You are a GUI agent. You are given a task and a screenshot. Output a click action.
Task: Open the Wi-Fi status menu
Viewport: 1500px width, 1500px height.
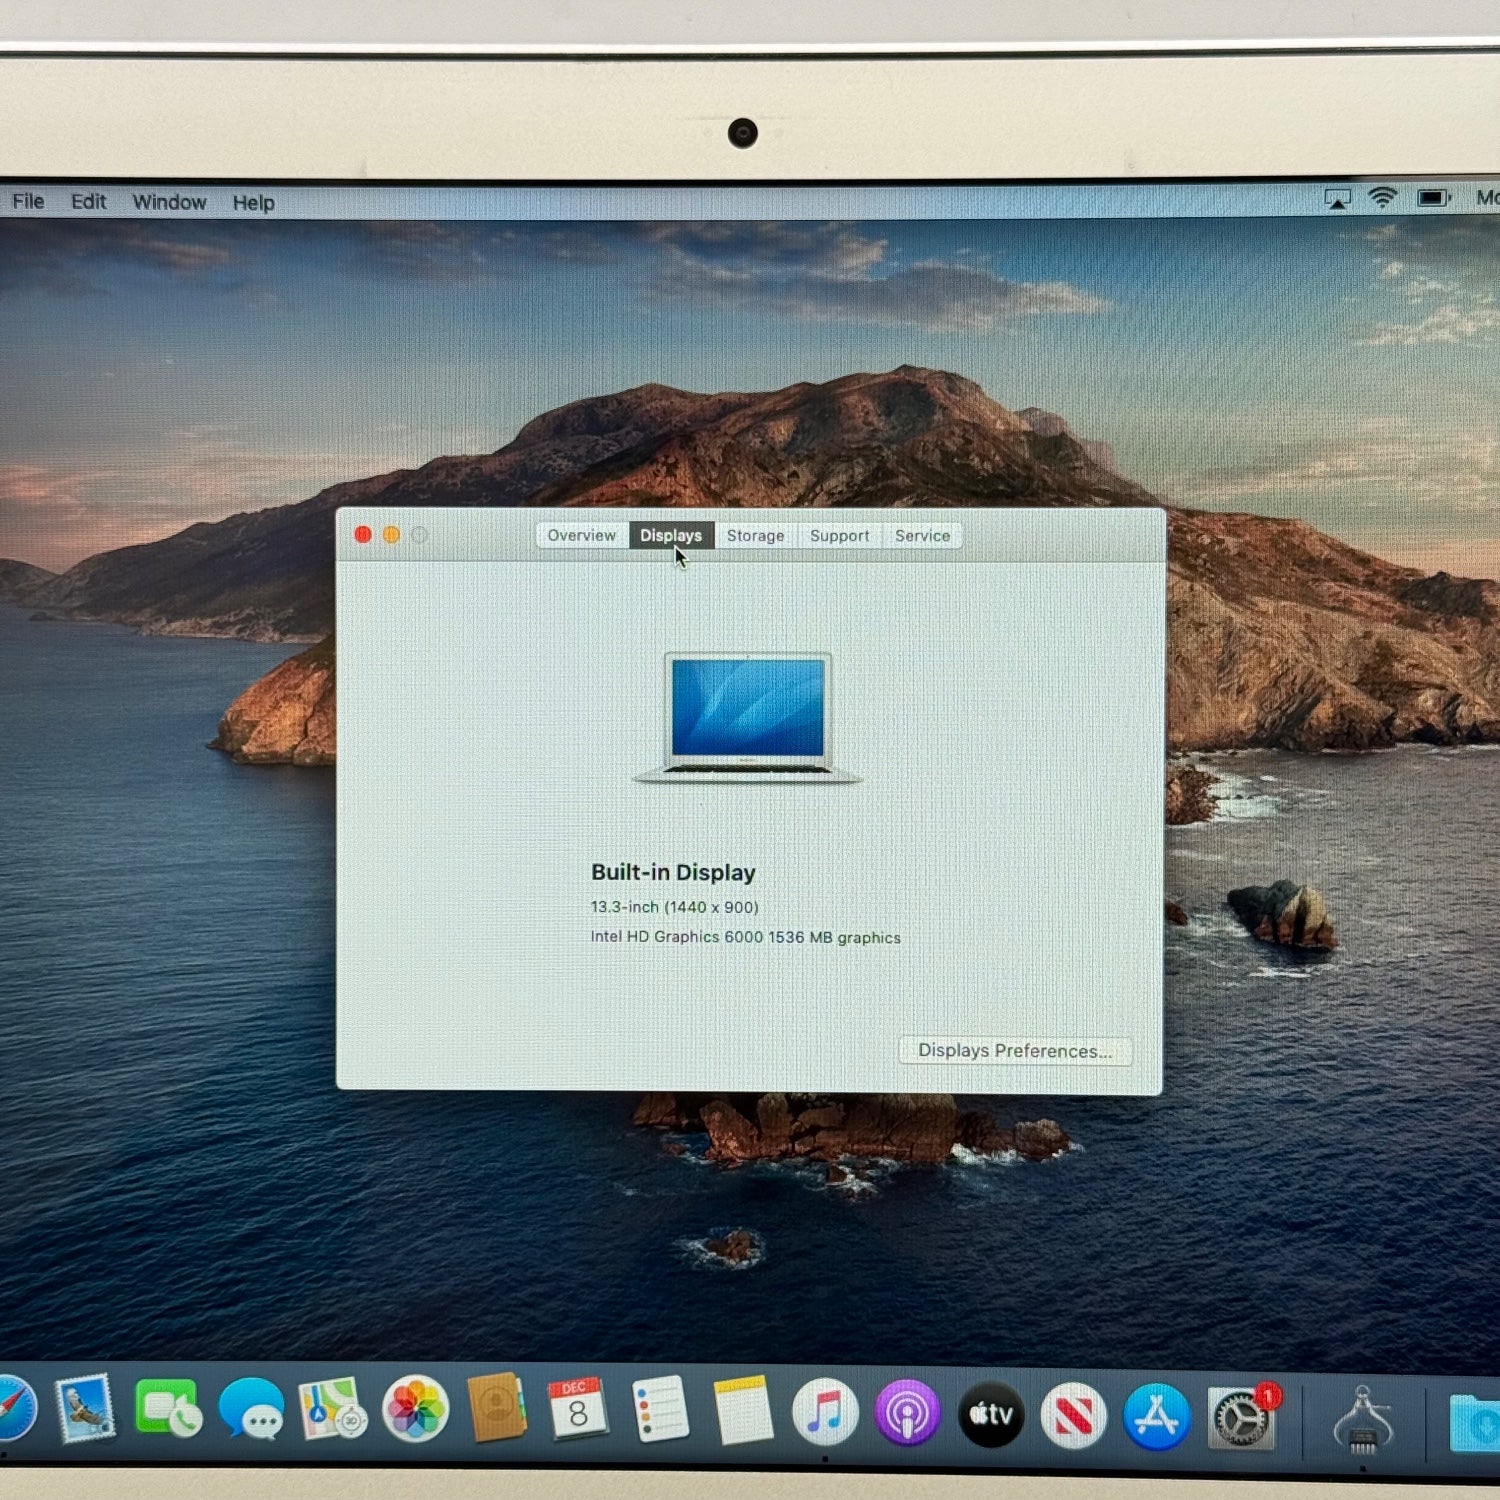(x=1382, y=198)
